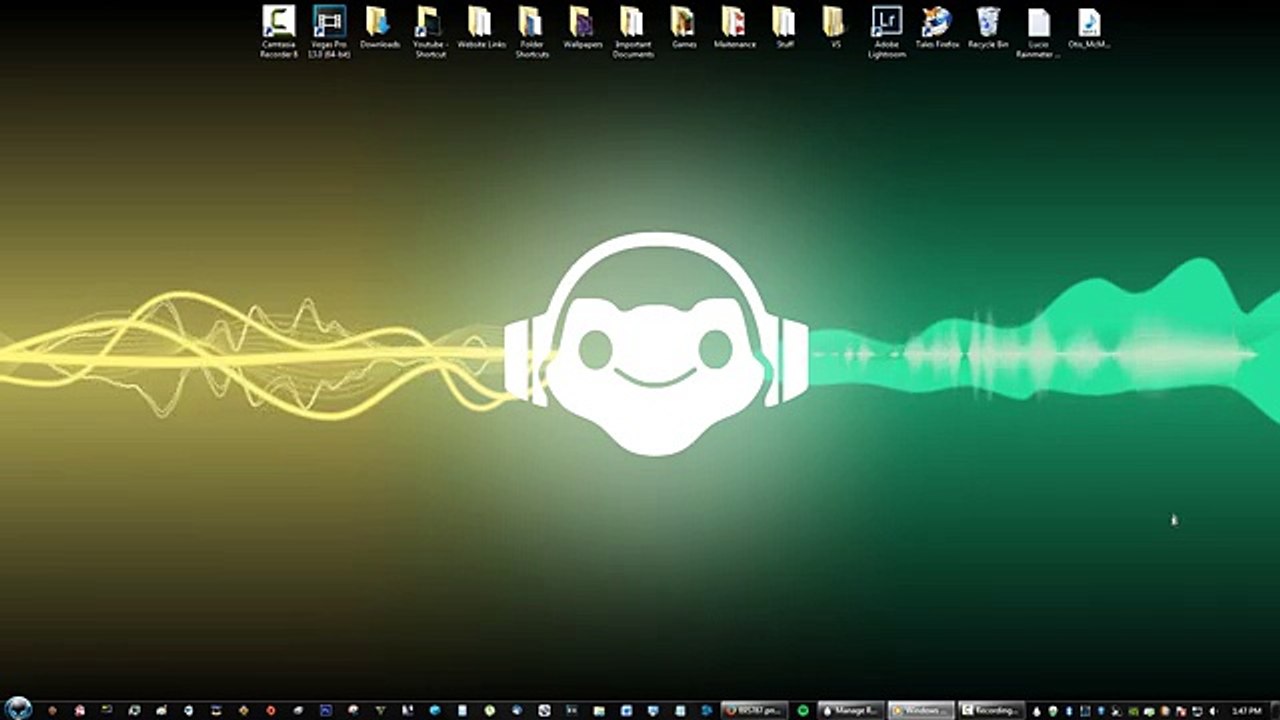Select the VS folder on desktop
The width and height of the screenshot is (1280, 720).
pos(835,27)
